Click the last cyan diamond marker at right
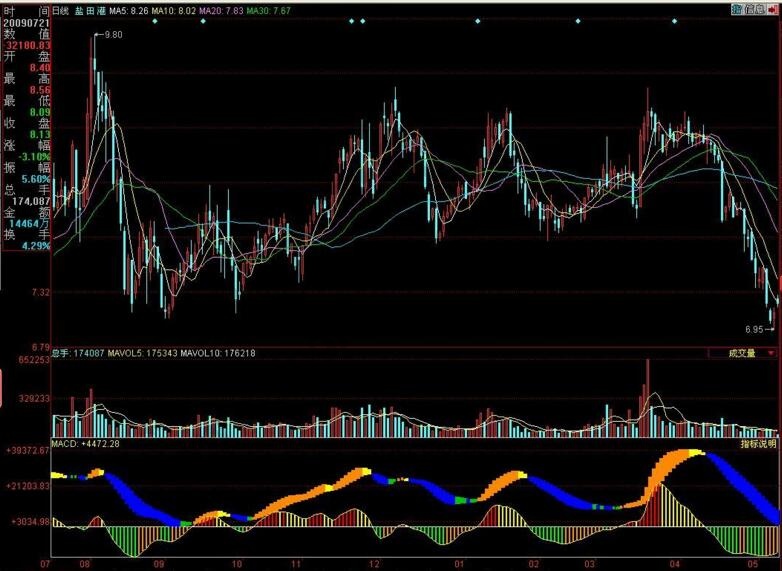Viewport: 782px width, 571px height. point(672,21)
